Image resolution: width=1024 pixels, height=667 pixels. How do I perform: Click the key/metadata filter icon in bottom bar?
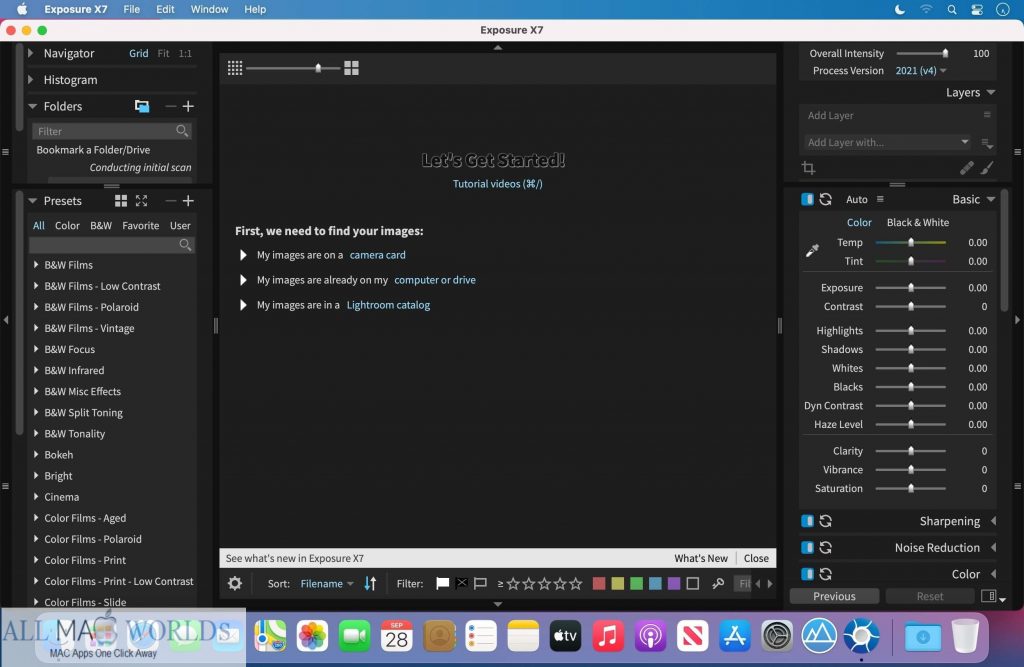pos(718,583)
